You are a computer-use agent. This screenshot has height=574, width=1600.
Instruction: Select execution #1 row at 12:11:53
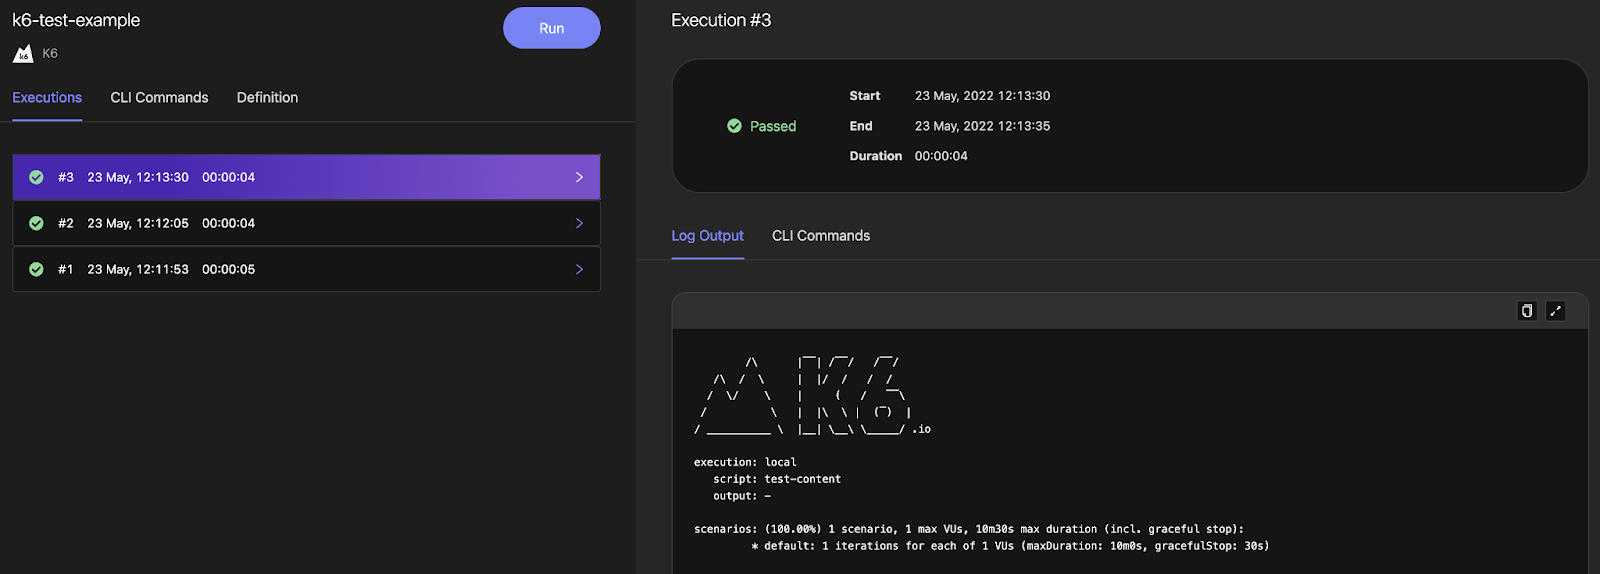306,269
